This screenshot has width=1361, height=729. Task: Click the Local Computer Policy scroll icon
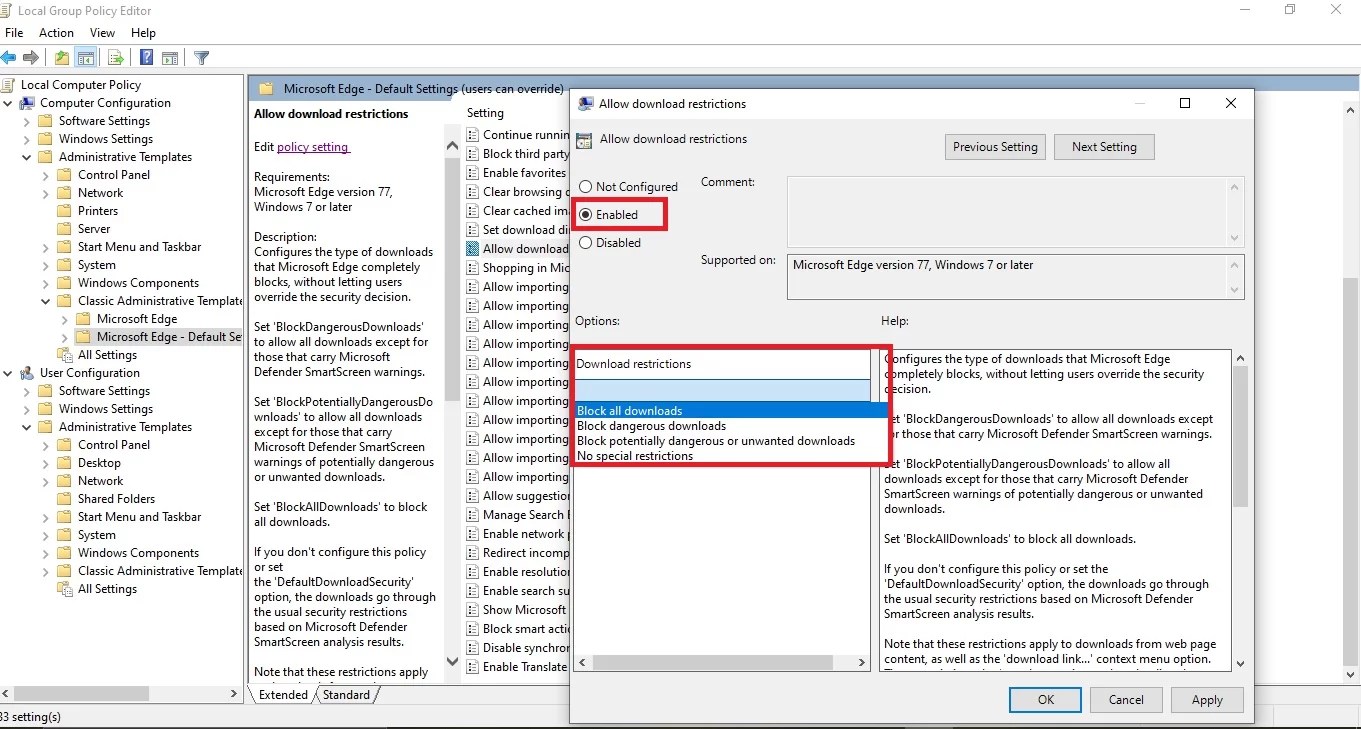click(9, 85)
